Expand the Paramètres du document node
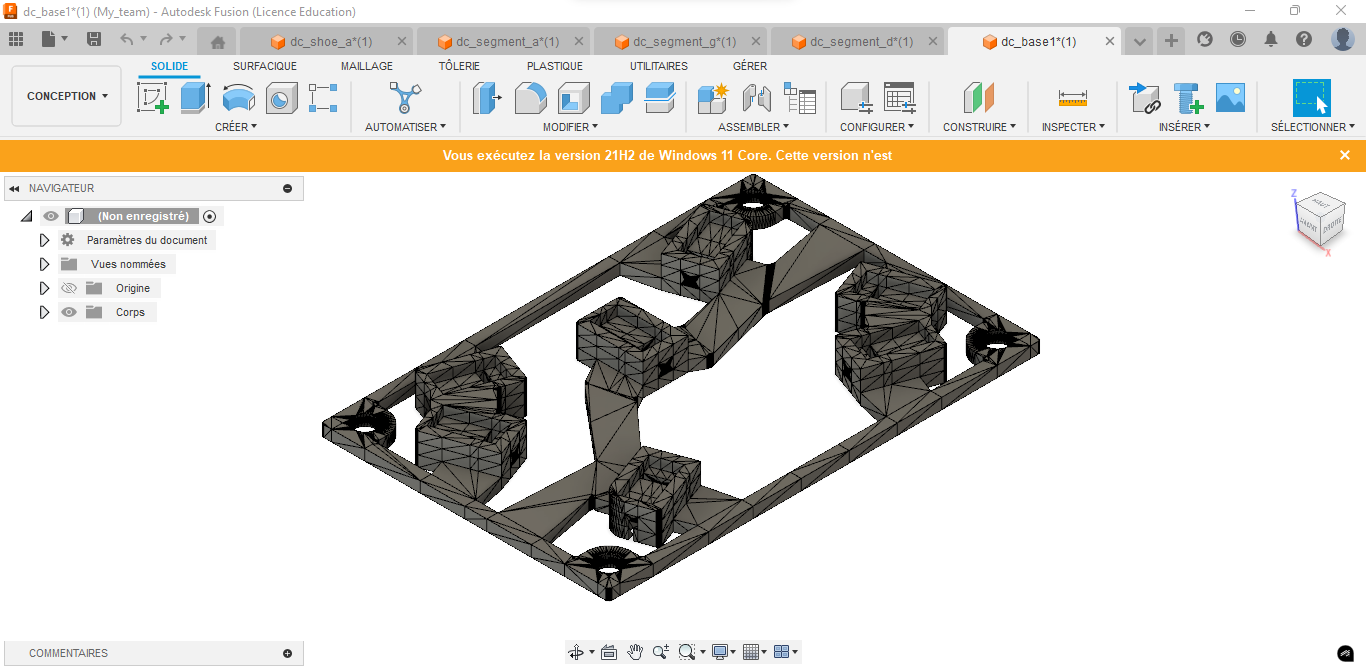The image size is (1366, 669). [x=44, y=240]
